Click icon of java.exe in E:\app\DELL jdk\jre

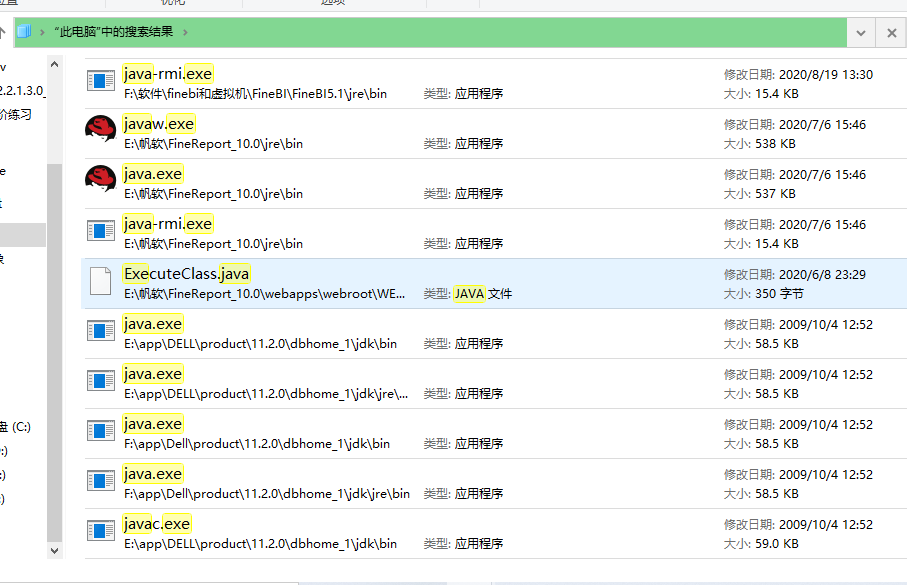point(101,380)
